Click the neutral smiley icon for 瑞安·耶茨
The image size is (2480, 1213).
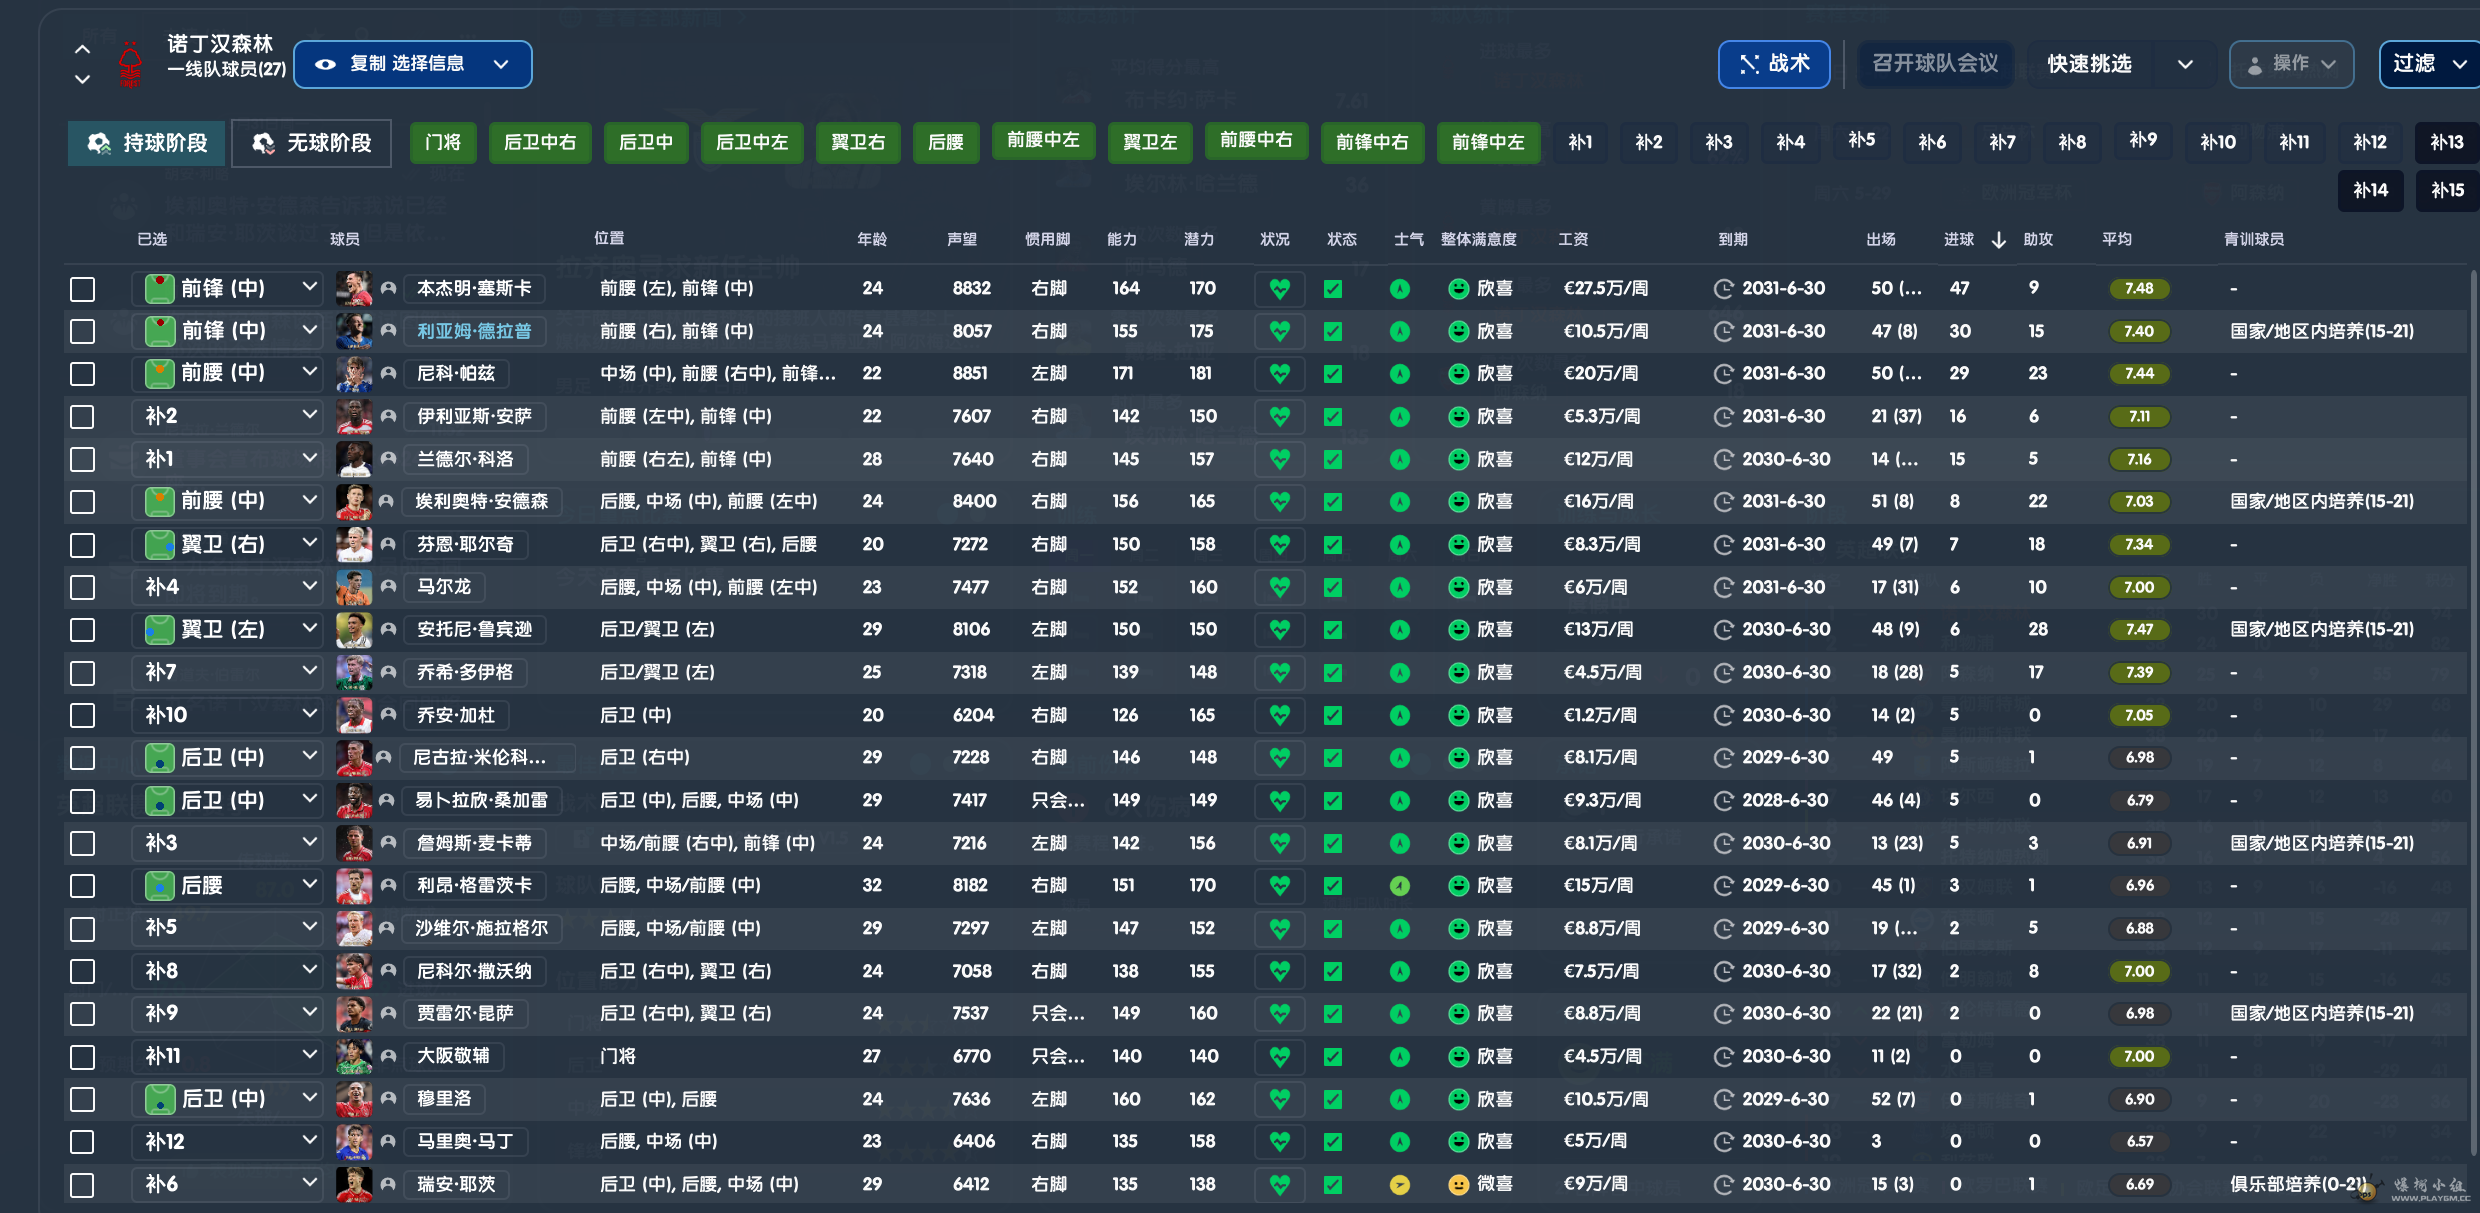1459,1185
